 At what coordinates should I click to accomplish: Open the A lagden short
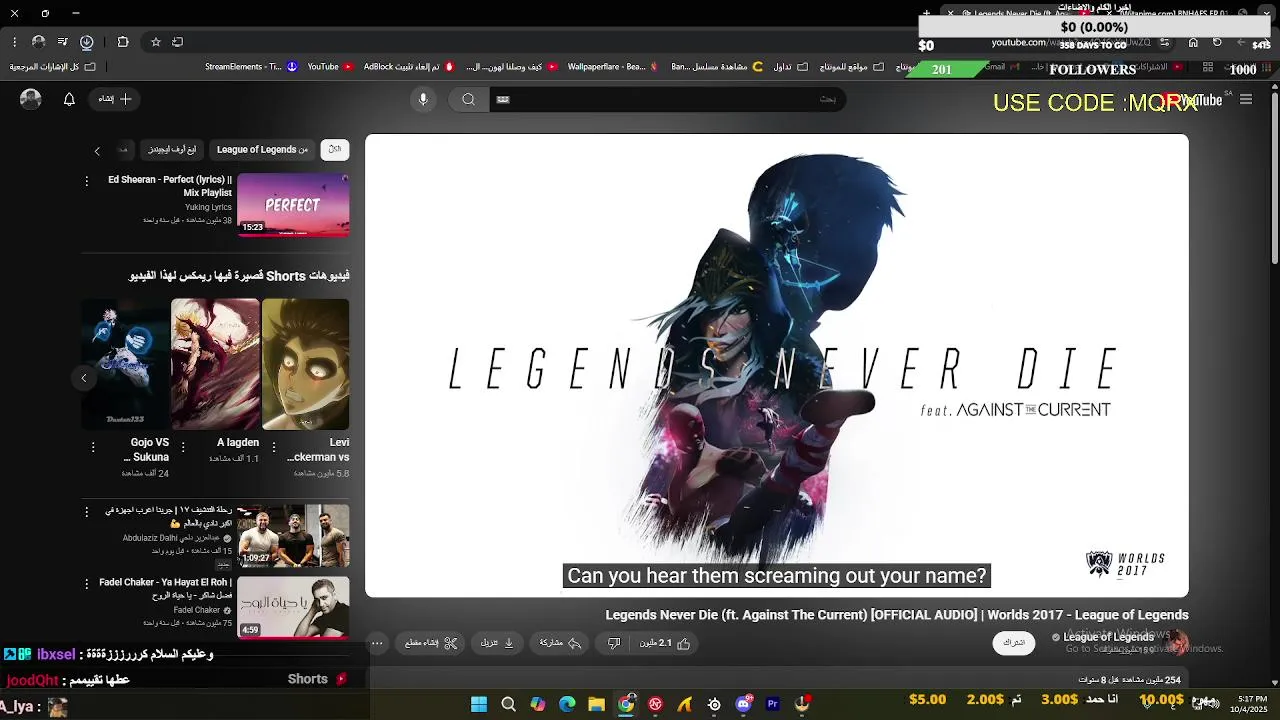pos(215,364)
